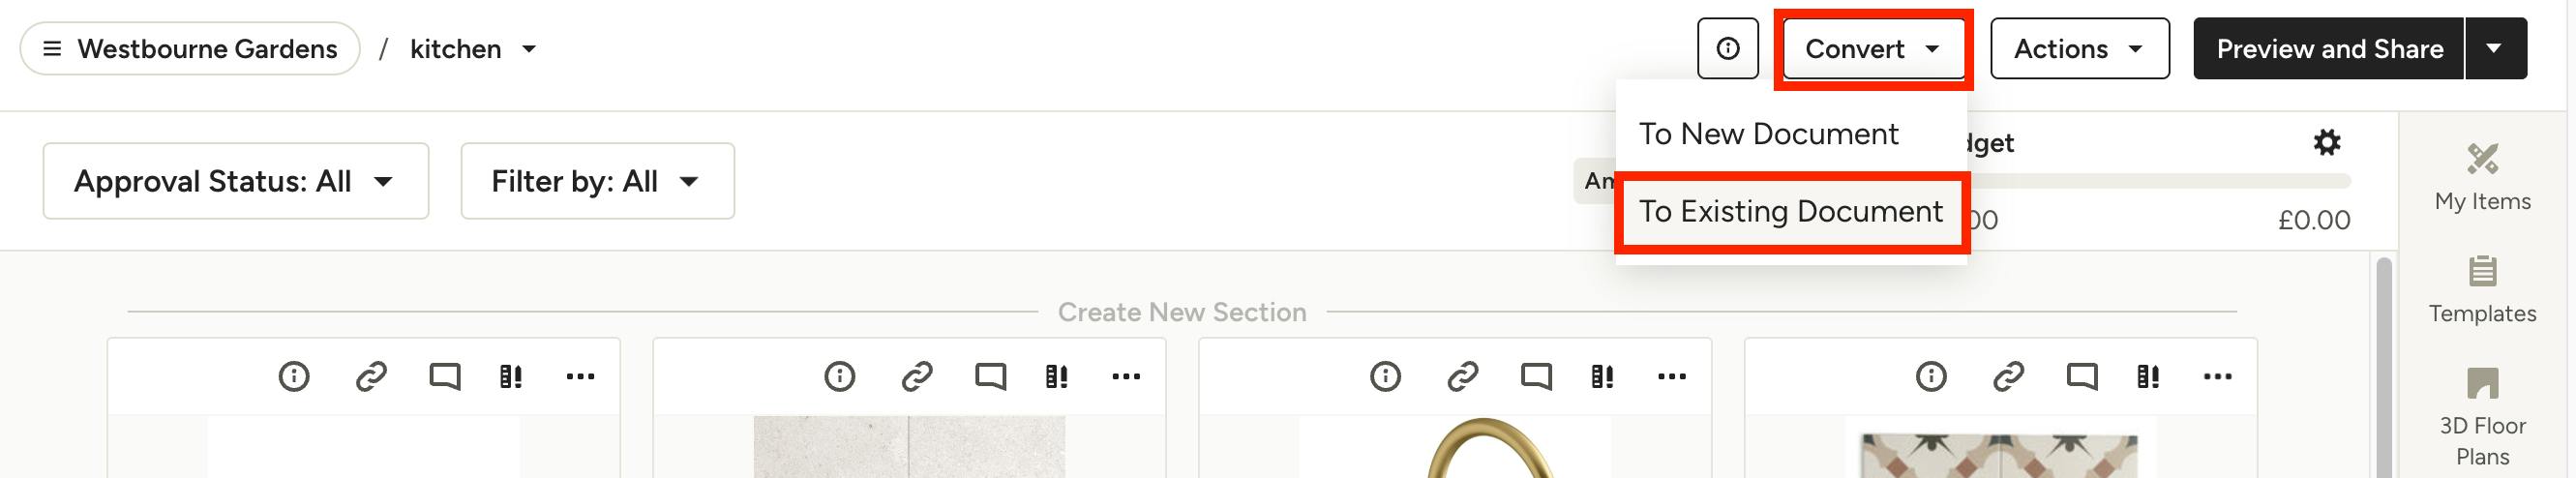Viewport: 2576px width, 478px height.
Task: Open the kitchen board dropdown
Action: [474, 48]
